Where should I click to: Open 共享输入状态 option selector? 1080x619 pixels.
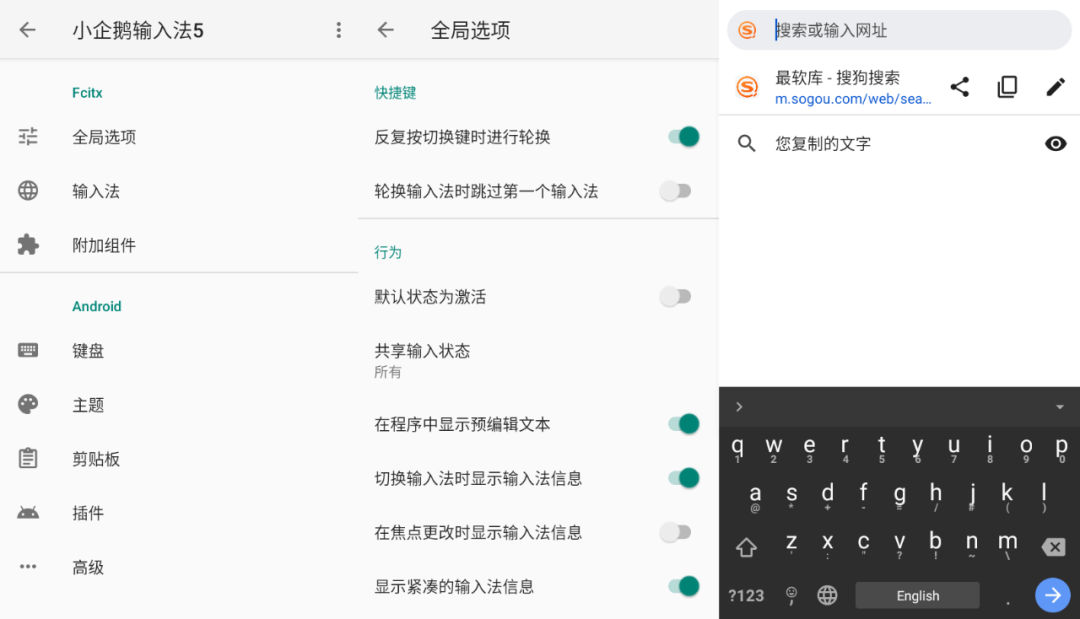pyautogui.click(x=539, y=360)
